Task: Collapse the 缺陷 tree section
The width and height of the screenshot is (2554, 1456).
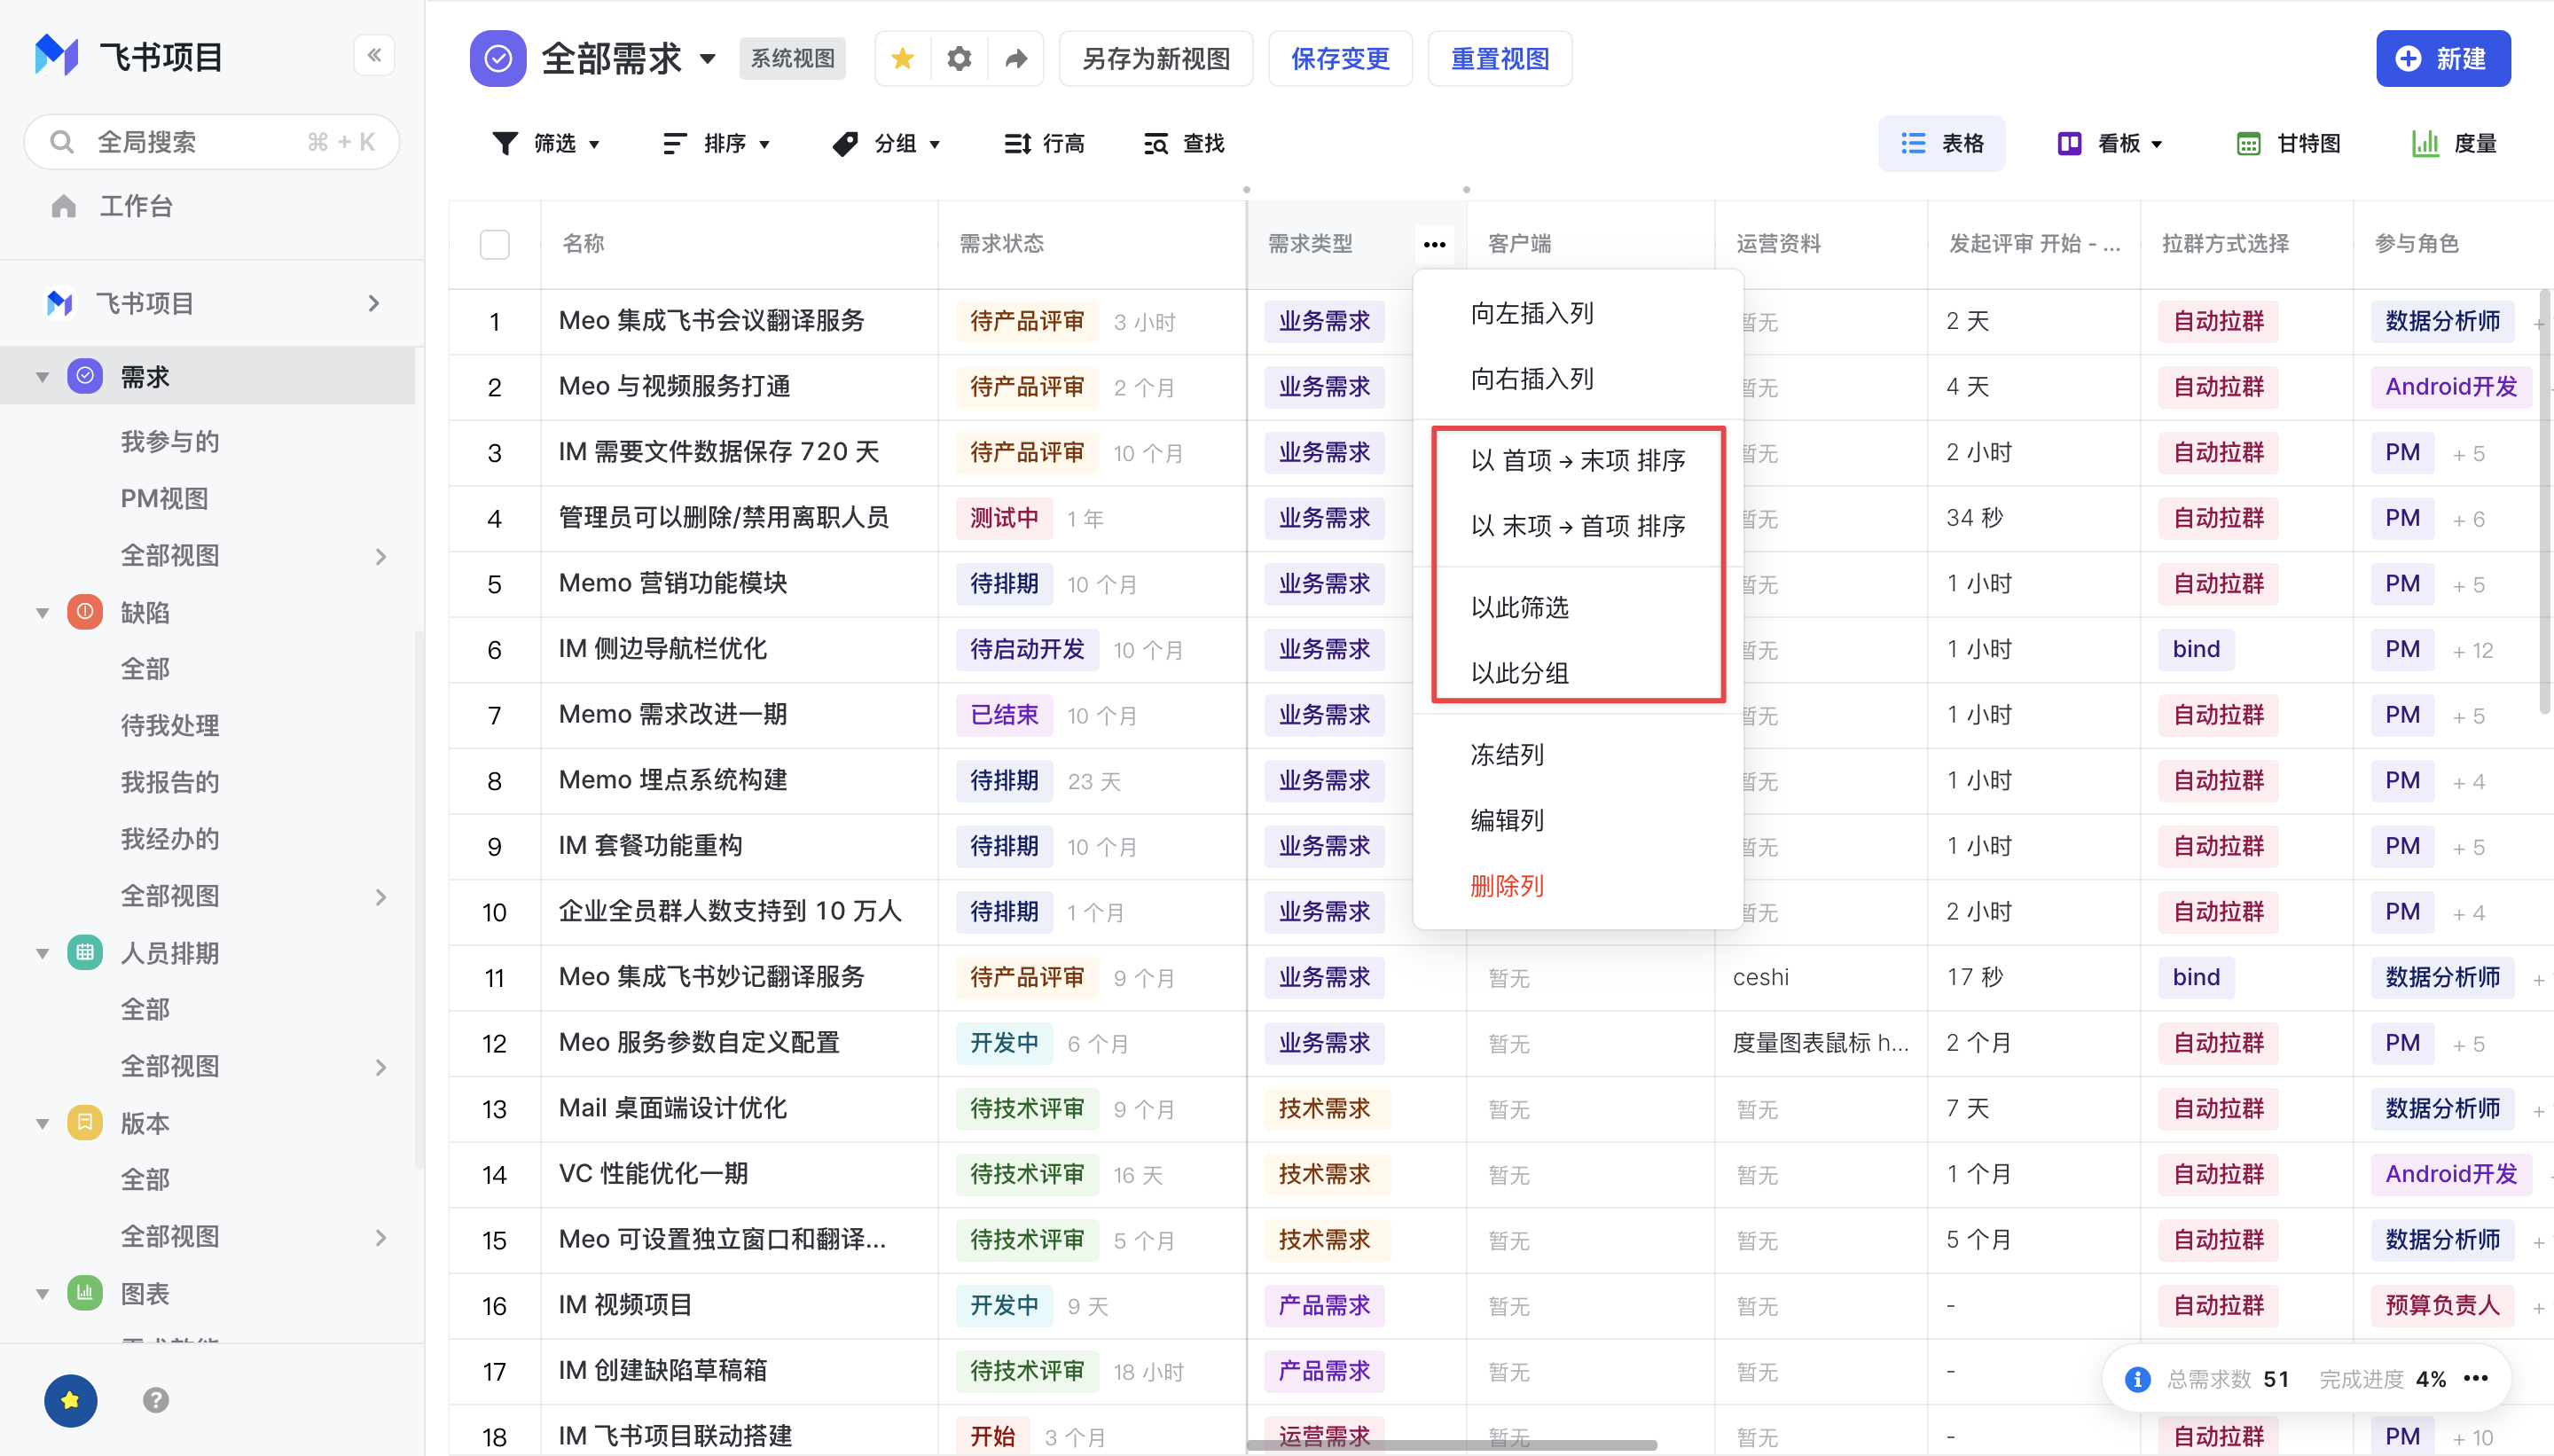Action: [x=42, y=612]
